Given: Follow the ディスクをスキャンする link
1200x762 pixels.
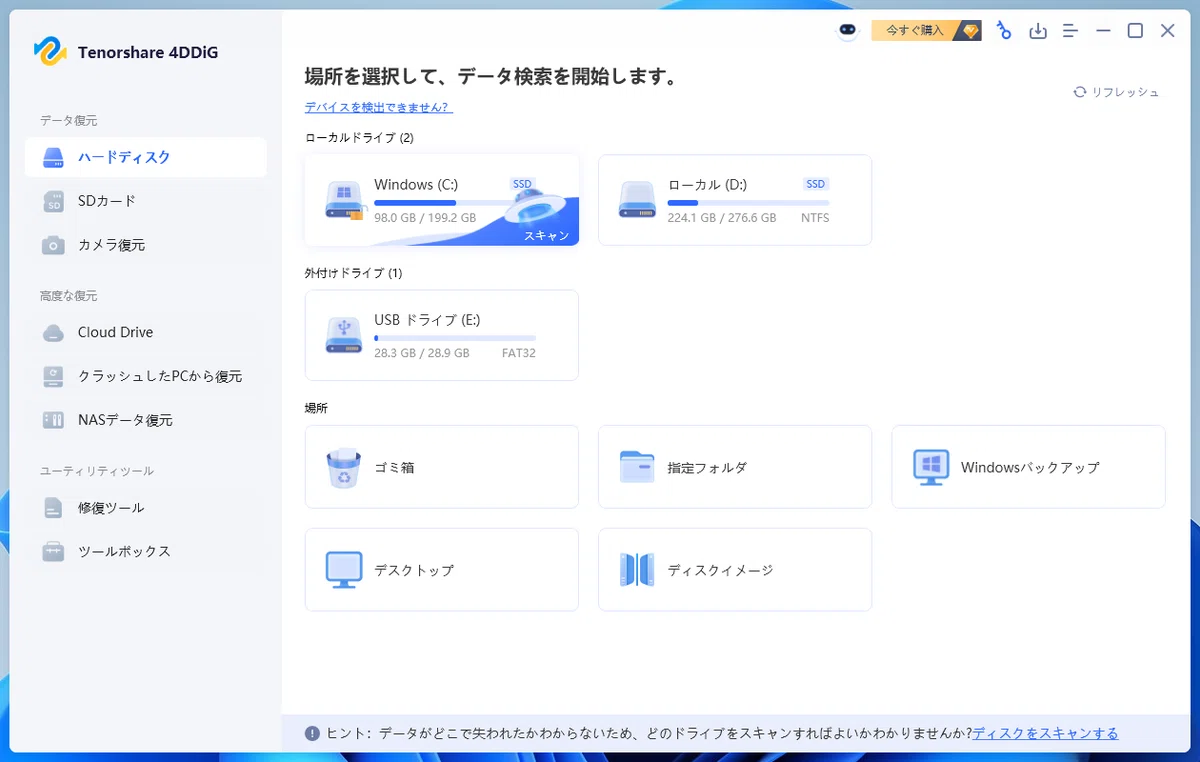Looking at the screenshot, I should pyautogui.click(x=1045, y=734).
